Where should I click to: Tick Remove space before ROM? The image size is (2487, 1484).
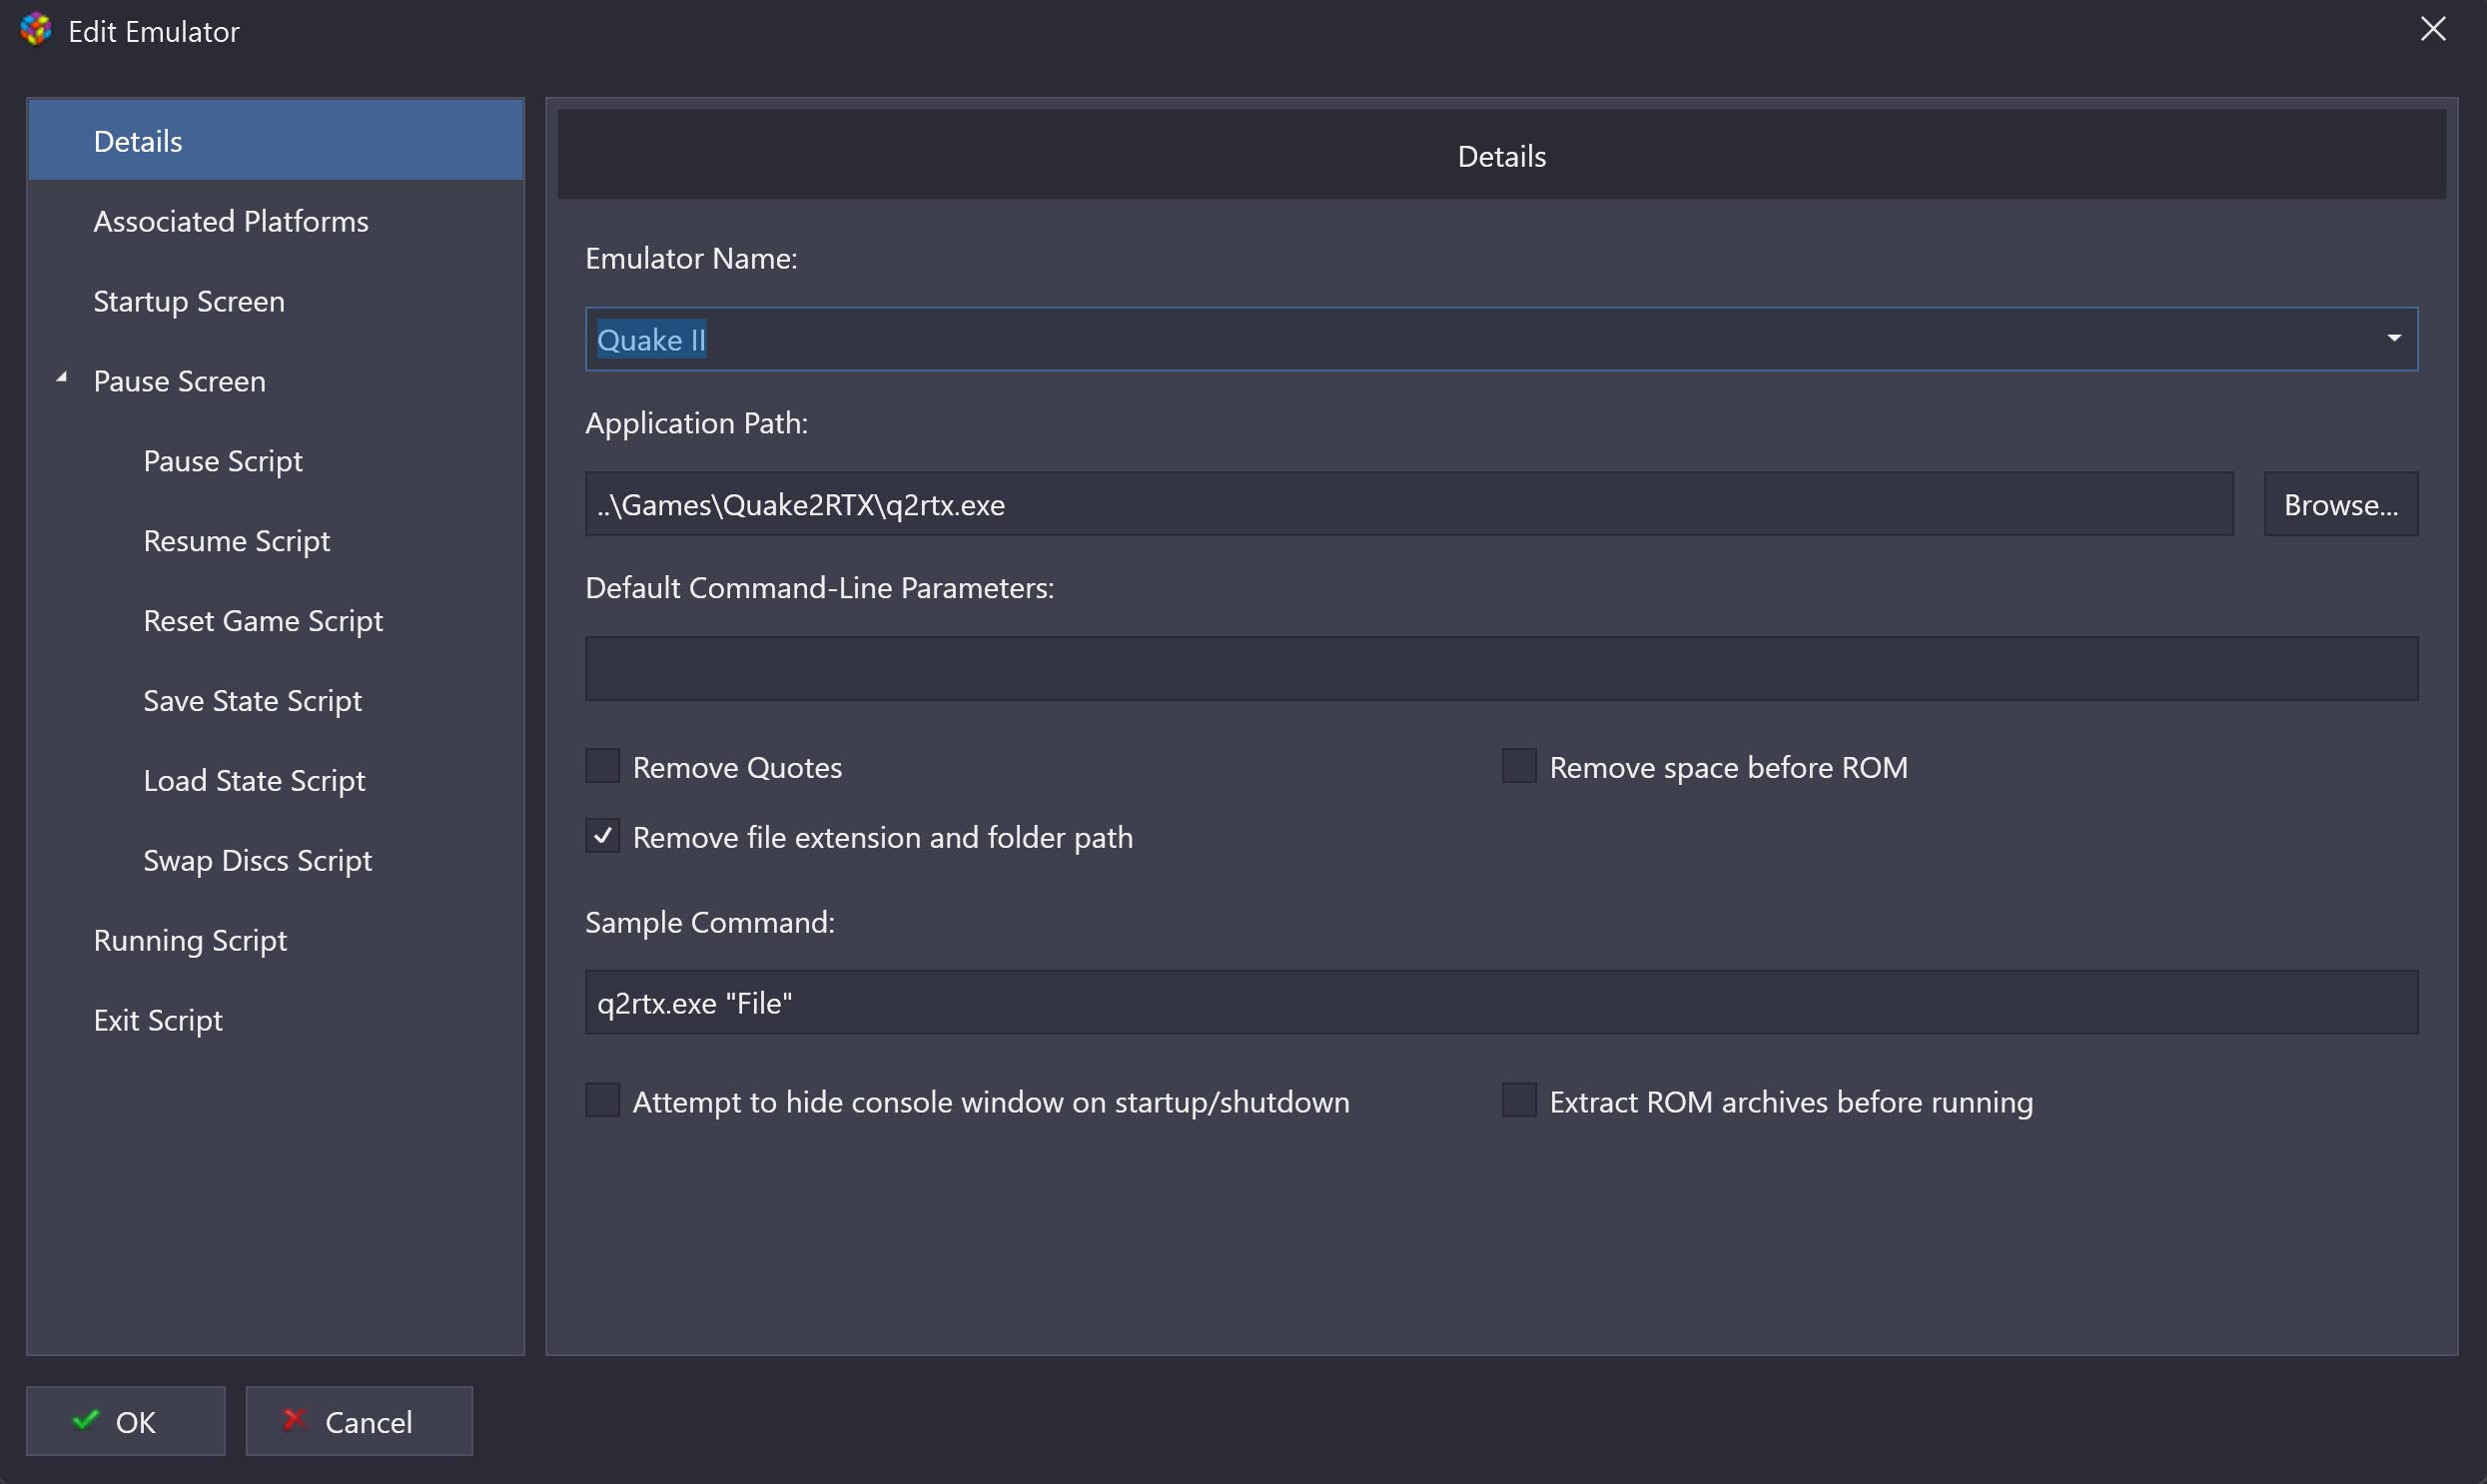(1519, 767)
